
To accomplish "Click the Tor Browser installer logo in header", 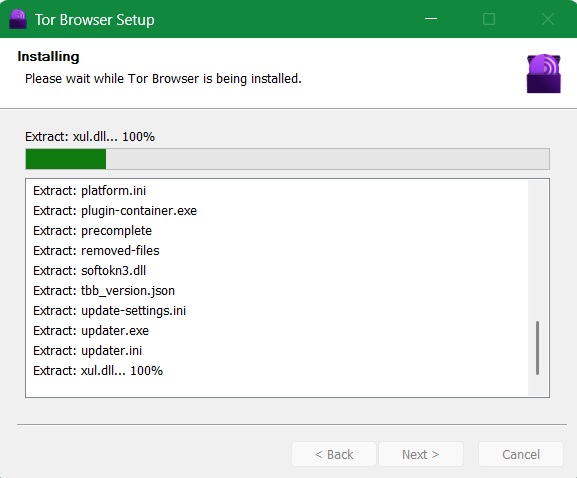I will 544,74.
